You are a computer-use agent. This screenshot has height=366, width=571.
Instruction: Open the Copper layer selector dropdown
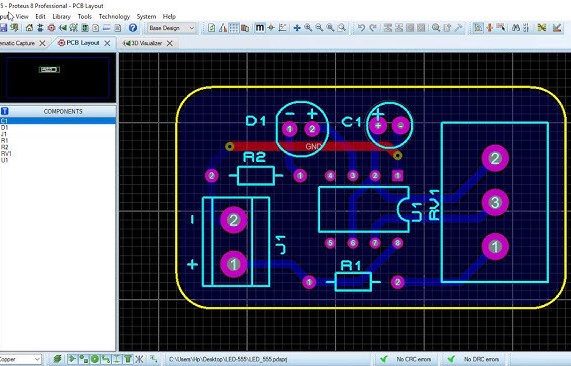[20, 359]
